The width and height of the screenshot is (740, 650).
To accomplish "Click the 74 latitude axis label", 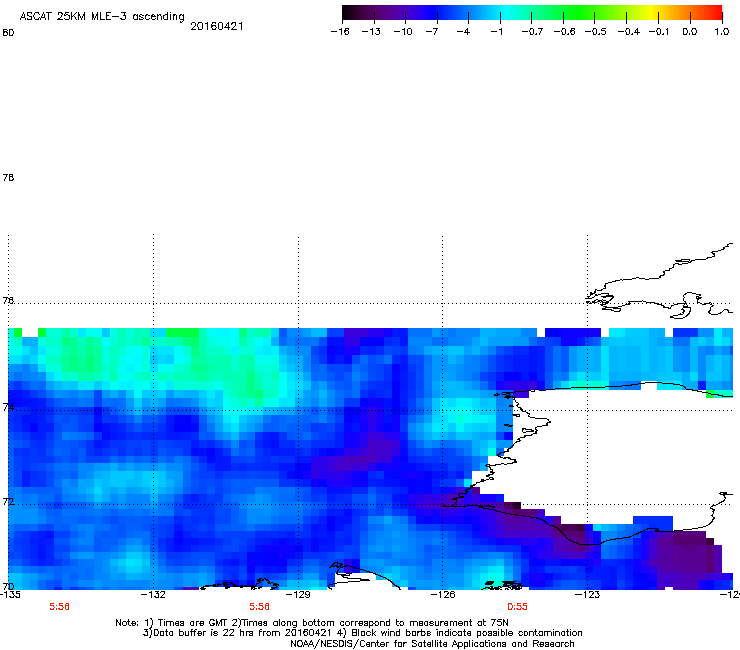I will [8, 407].
